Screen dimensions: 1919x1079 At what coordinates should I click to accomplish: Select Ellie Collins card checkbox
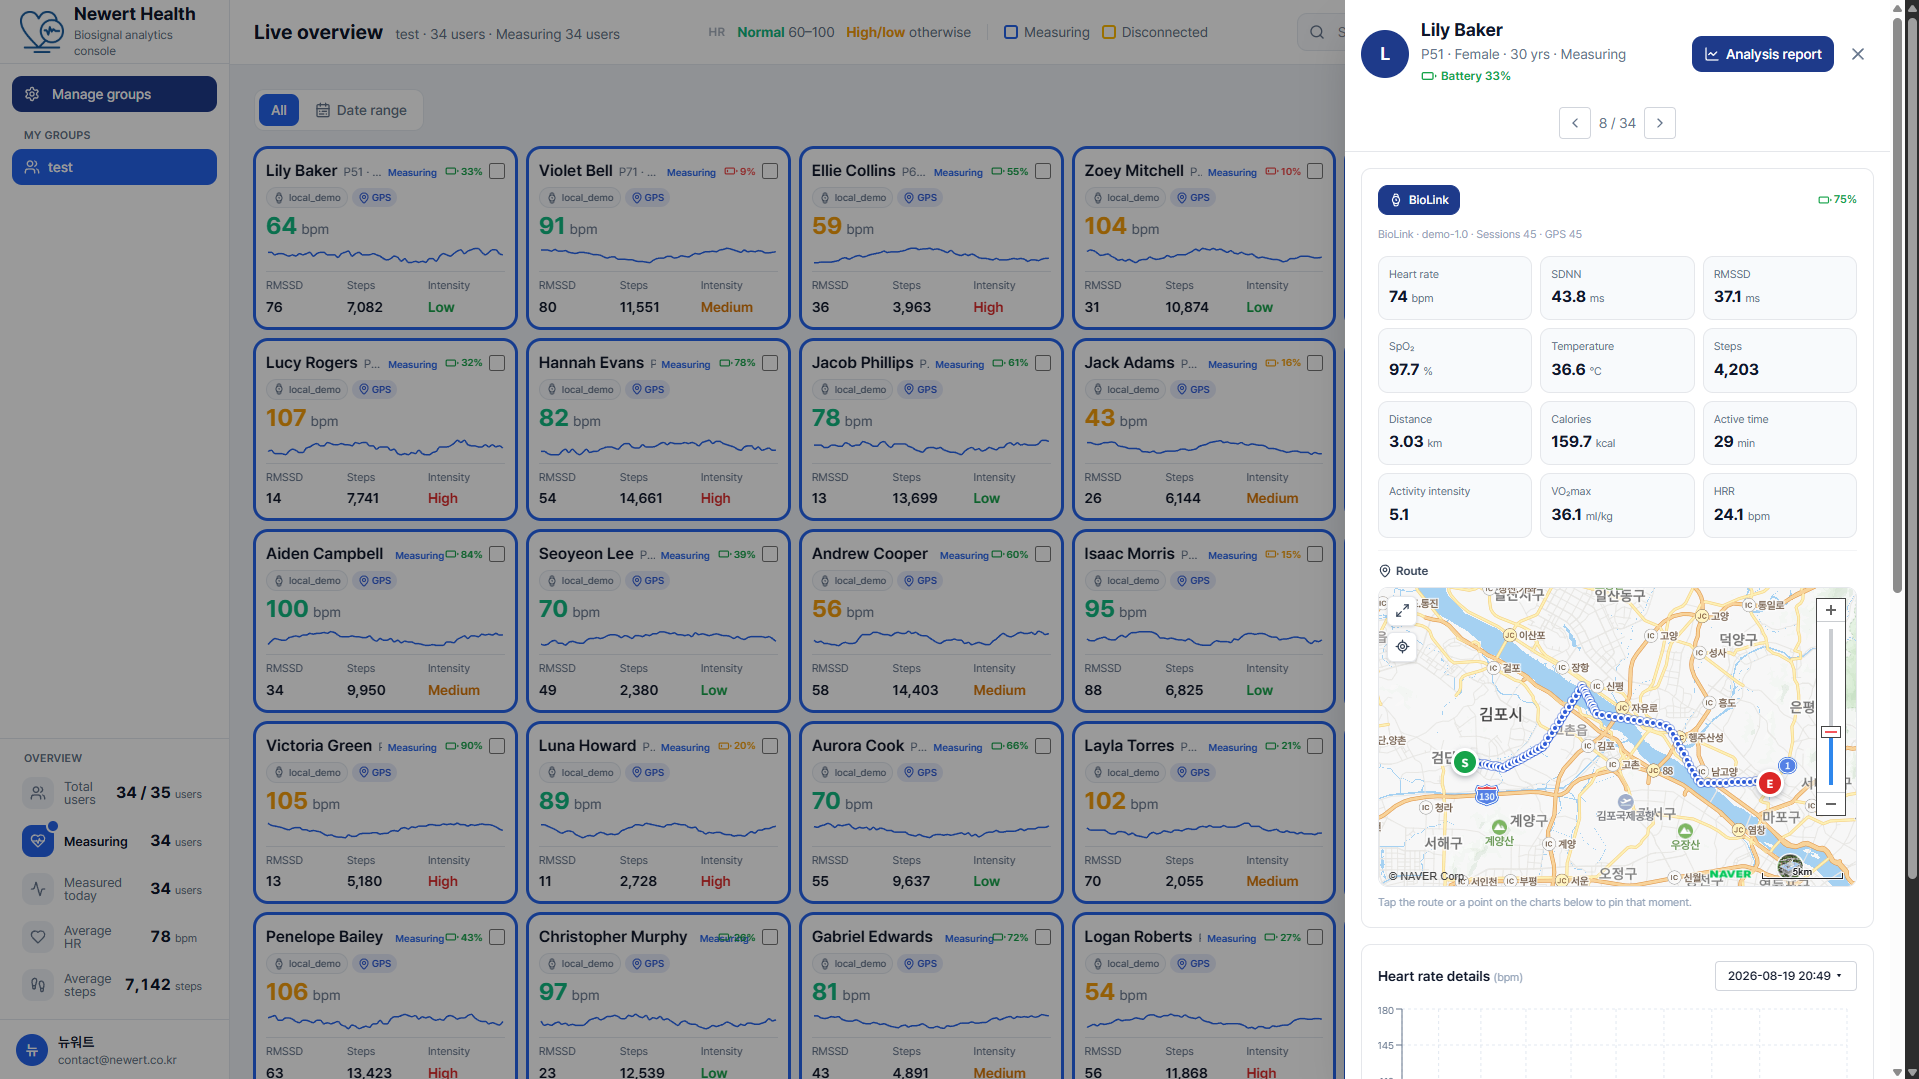point(1043,172)
